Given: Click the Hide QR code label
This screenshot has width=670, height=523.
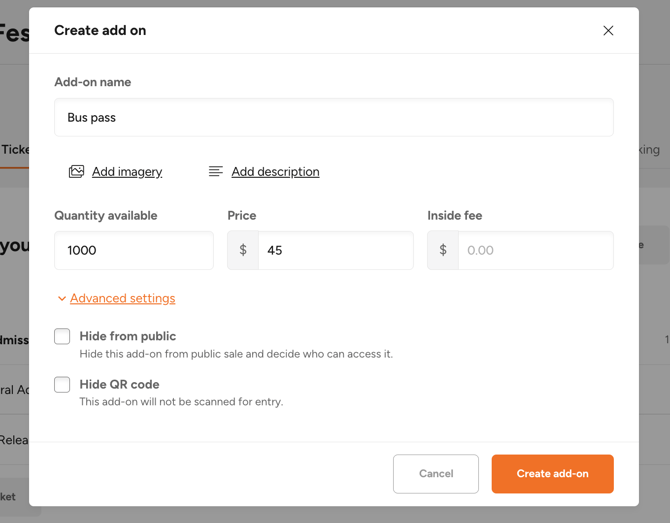Looking at the screenshot, I should pyautogui.click(x=119, y=384).
